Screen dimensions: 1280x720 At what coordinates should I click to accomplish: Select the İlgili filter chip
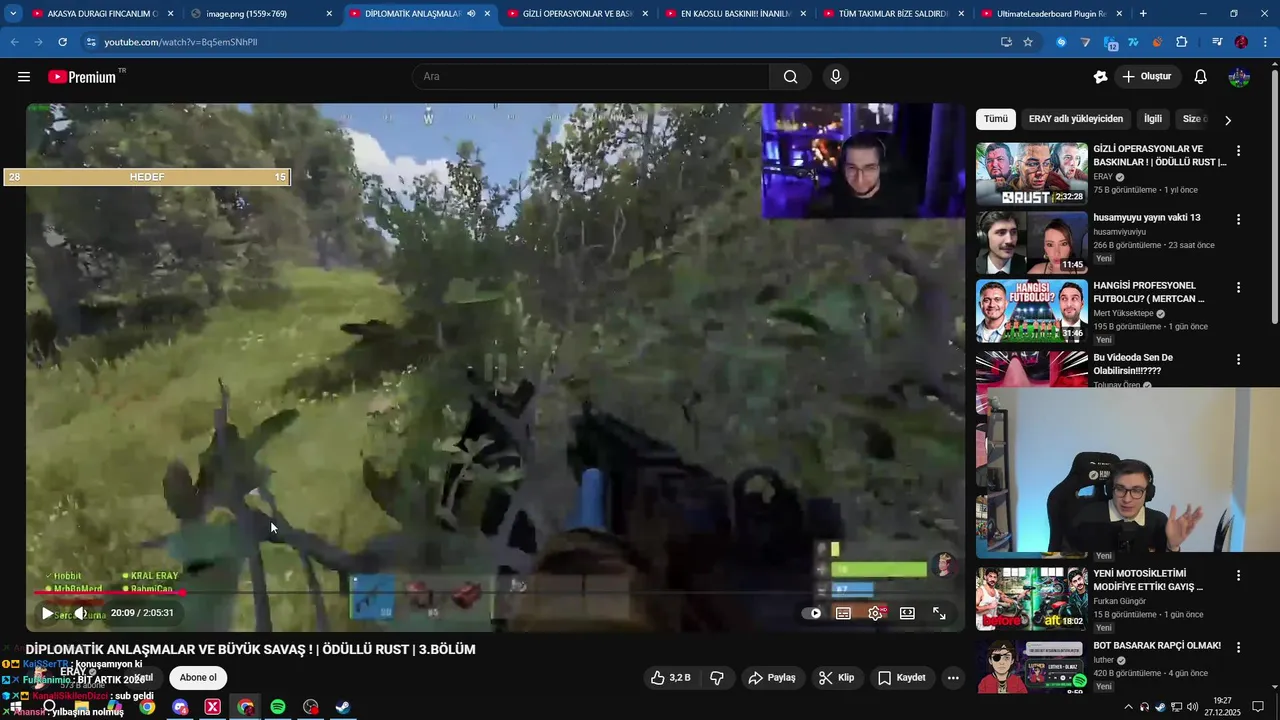click(x=1153, y=119)
